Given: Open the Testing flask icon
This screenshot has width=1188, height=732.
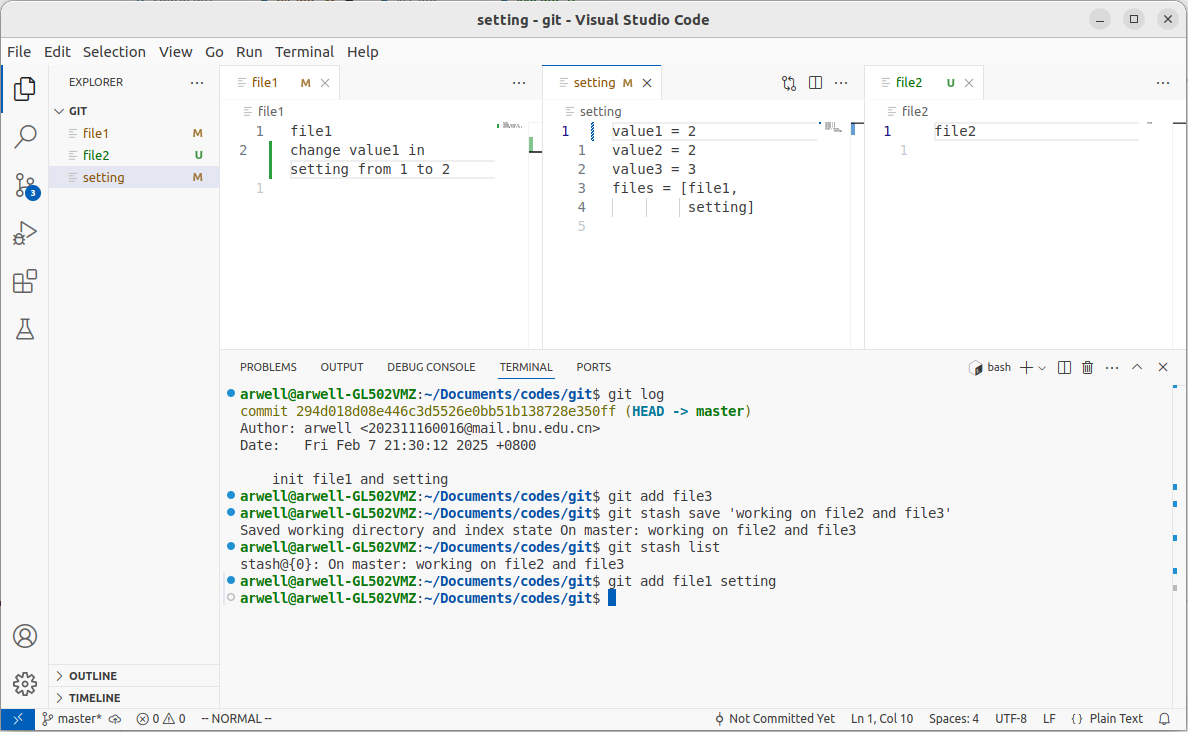Looking at the screenshot, I should (25, 329).
